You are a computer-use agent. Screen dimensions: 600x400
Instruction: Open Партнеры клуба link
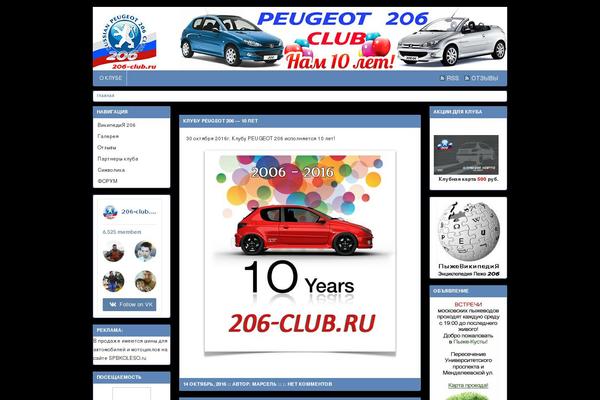pos(118,158)
